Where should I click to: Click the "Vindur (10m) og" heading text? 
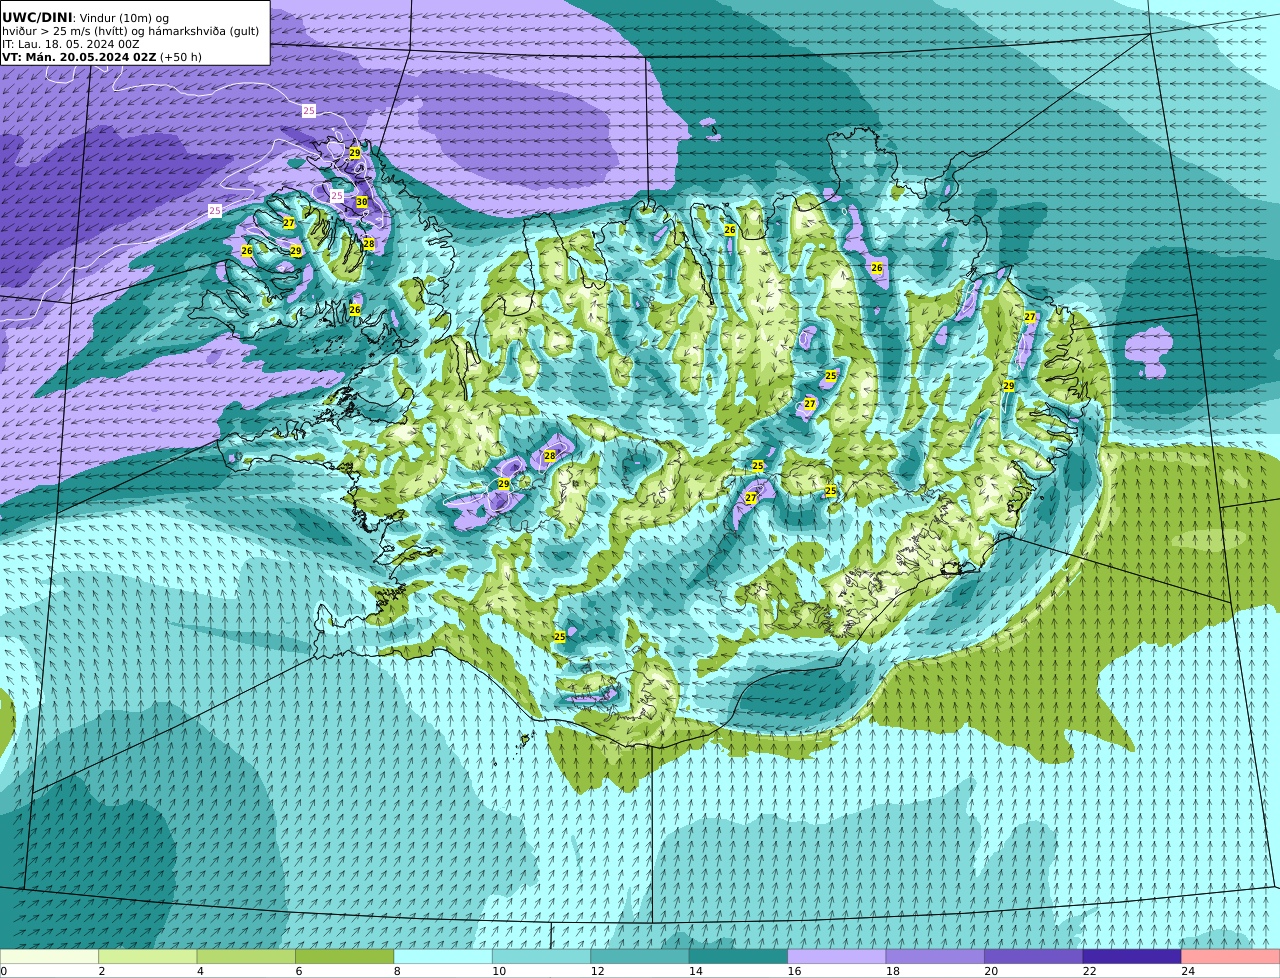pyautogui.click(x=124, y=18)
